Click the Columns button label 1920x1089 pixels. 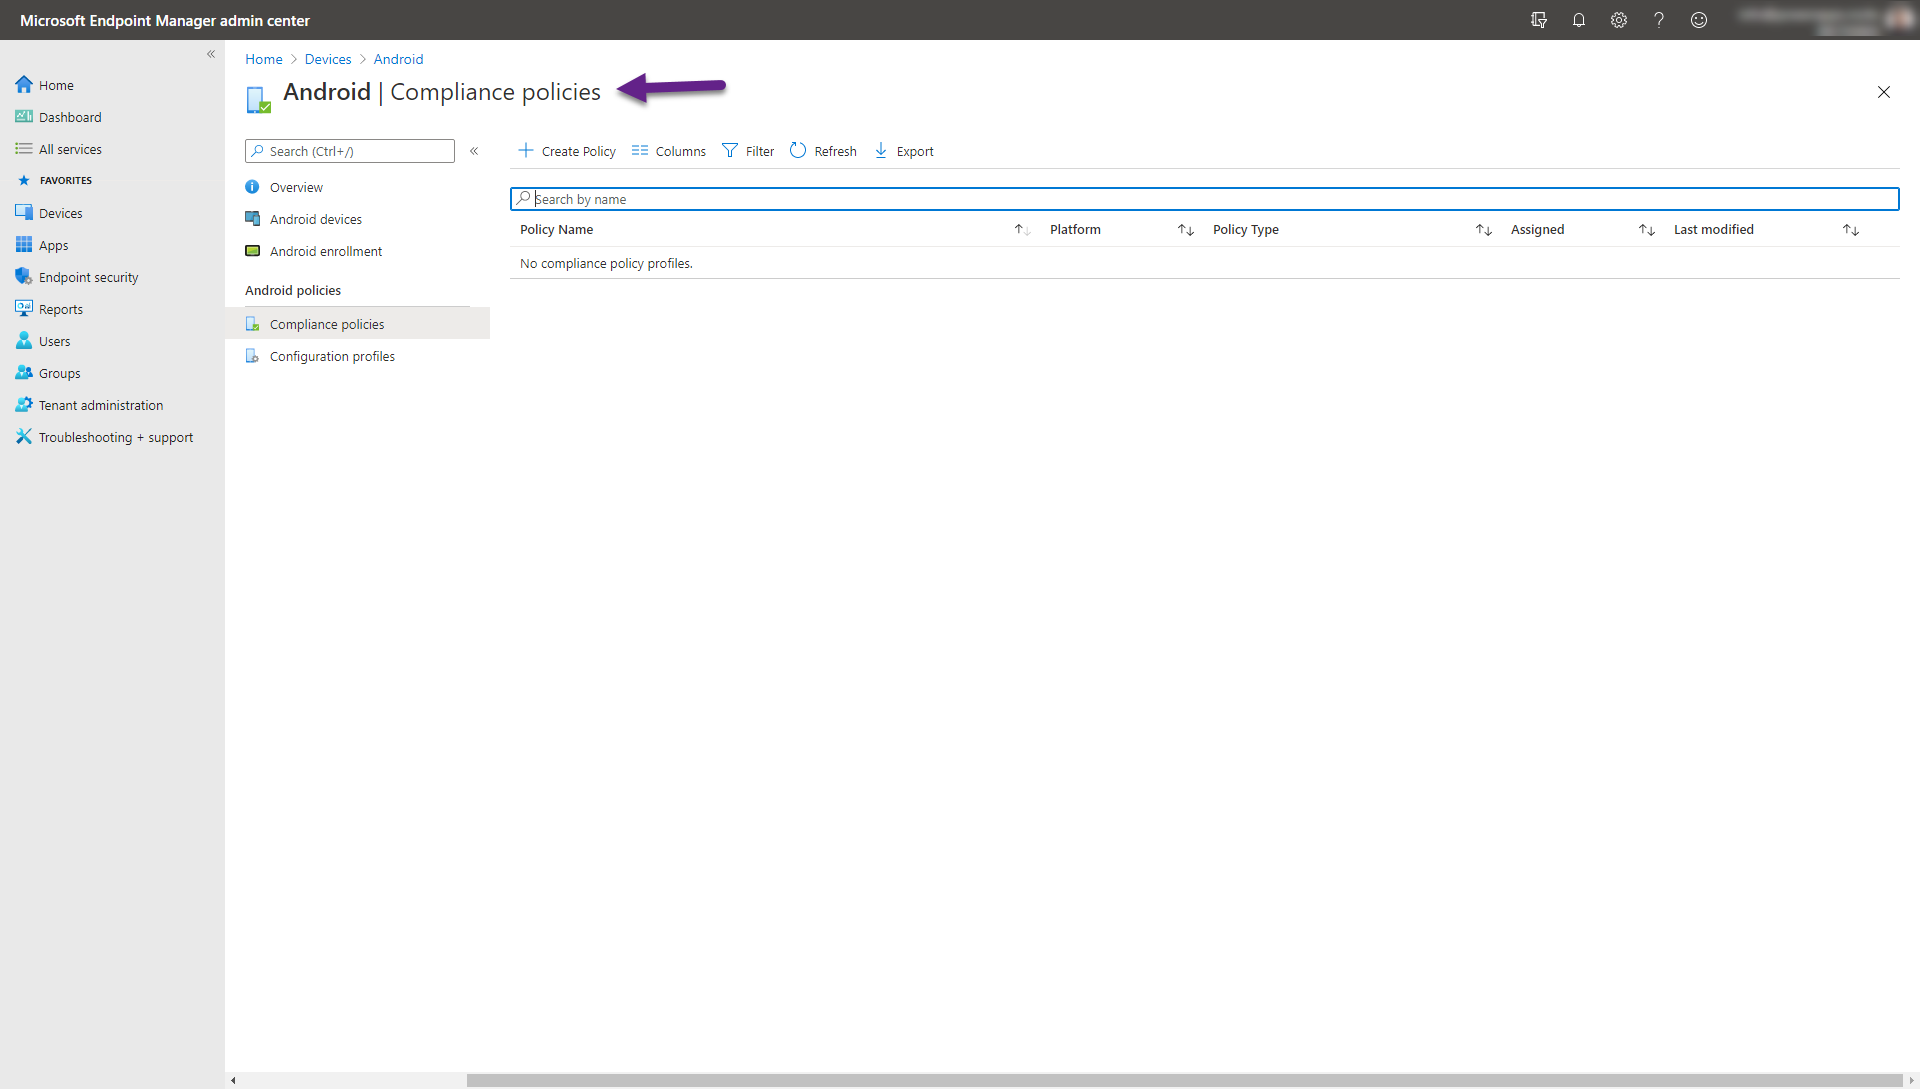[x=681, y=151]
